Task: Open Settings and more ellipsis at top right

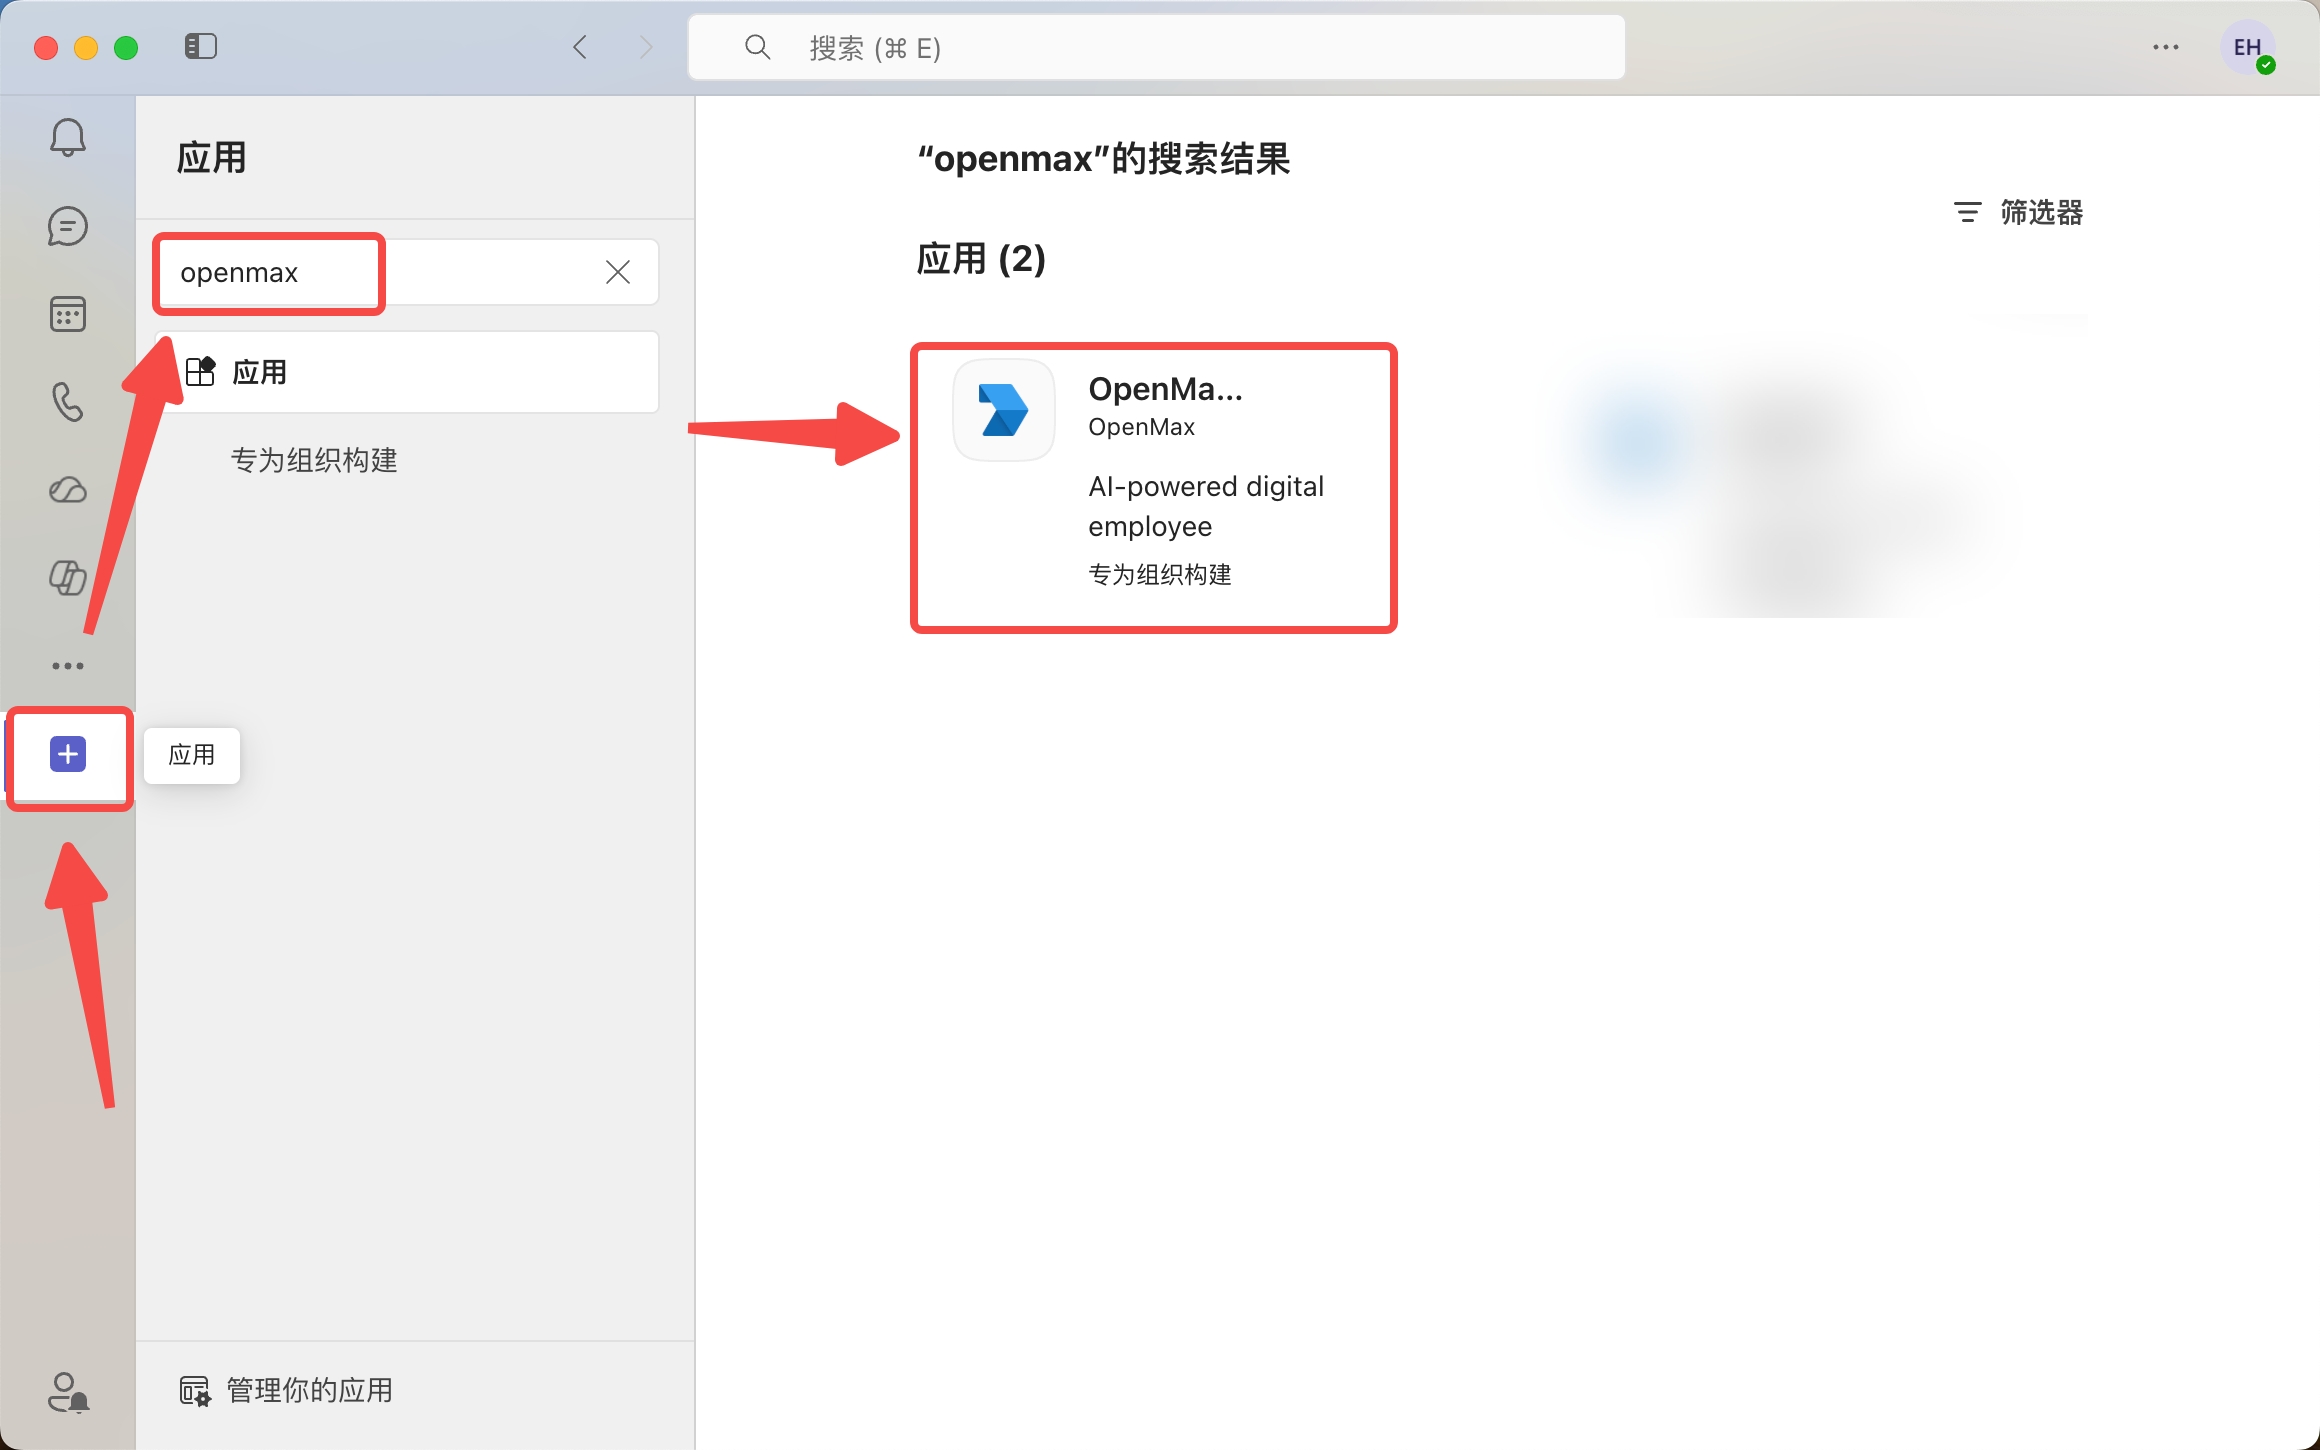Action: [2166, 47]
